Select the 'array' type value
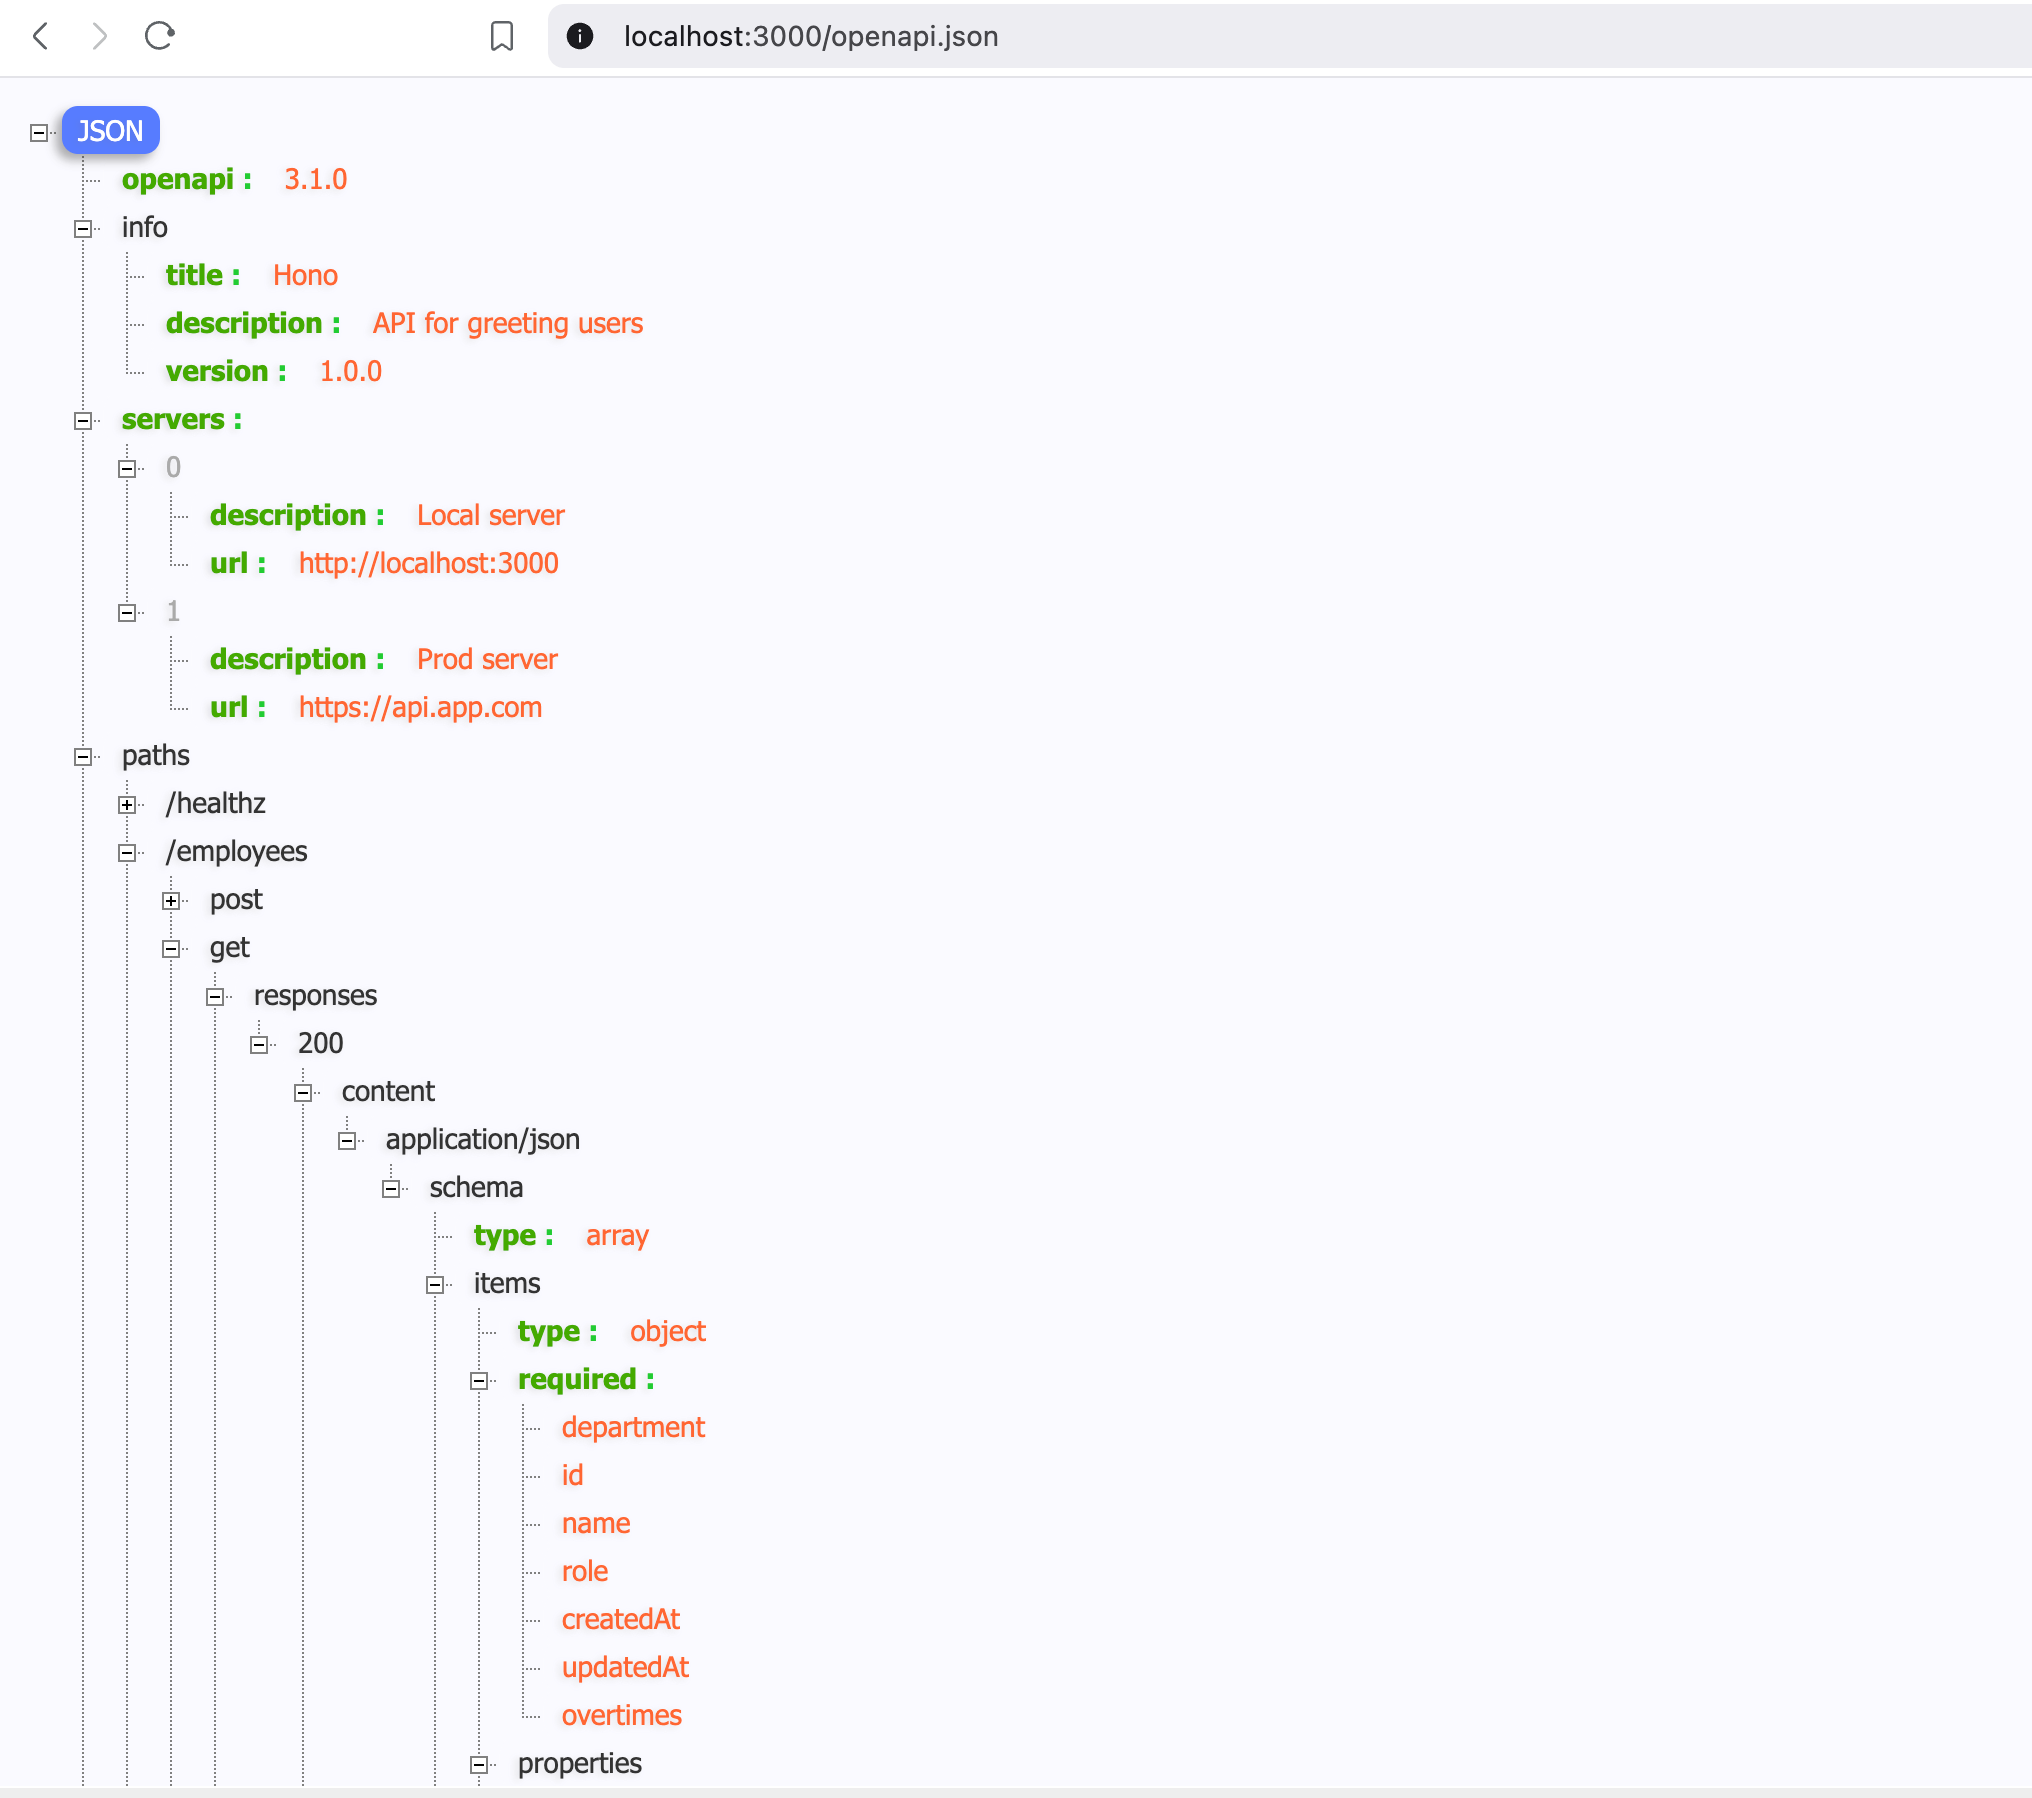This screenshot has height=1798, width=2032. pos(618,1235)
